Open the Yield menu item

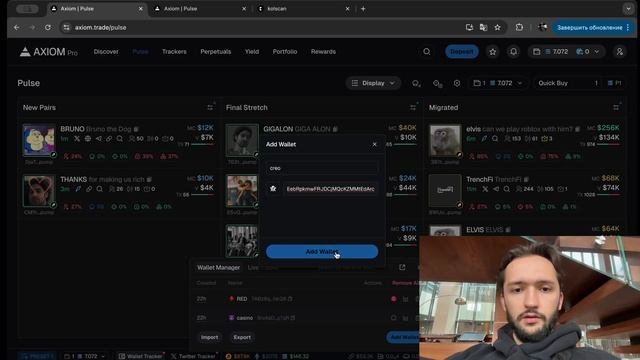point(252,52)
